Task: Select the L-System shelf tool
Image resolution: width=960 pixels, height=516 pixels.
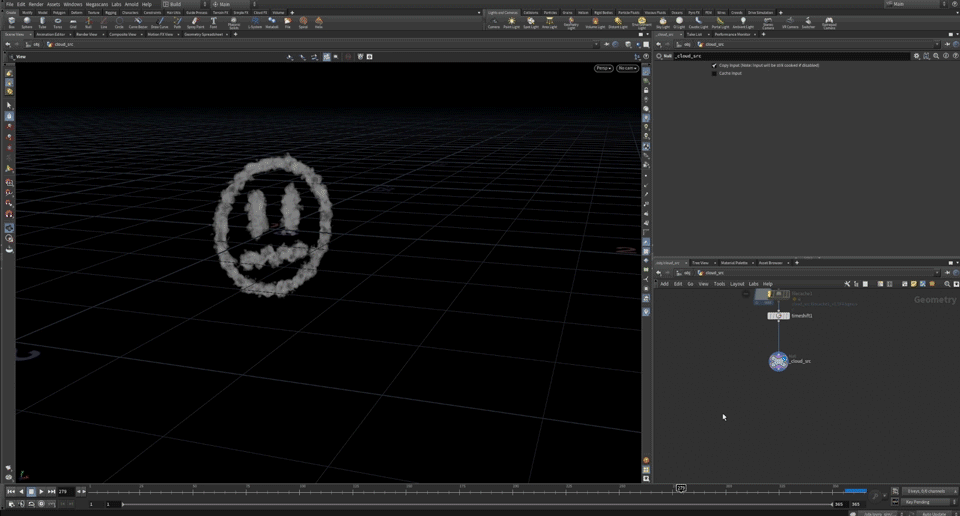Action: click(255, 23)
